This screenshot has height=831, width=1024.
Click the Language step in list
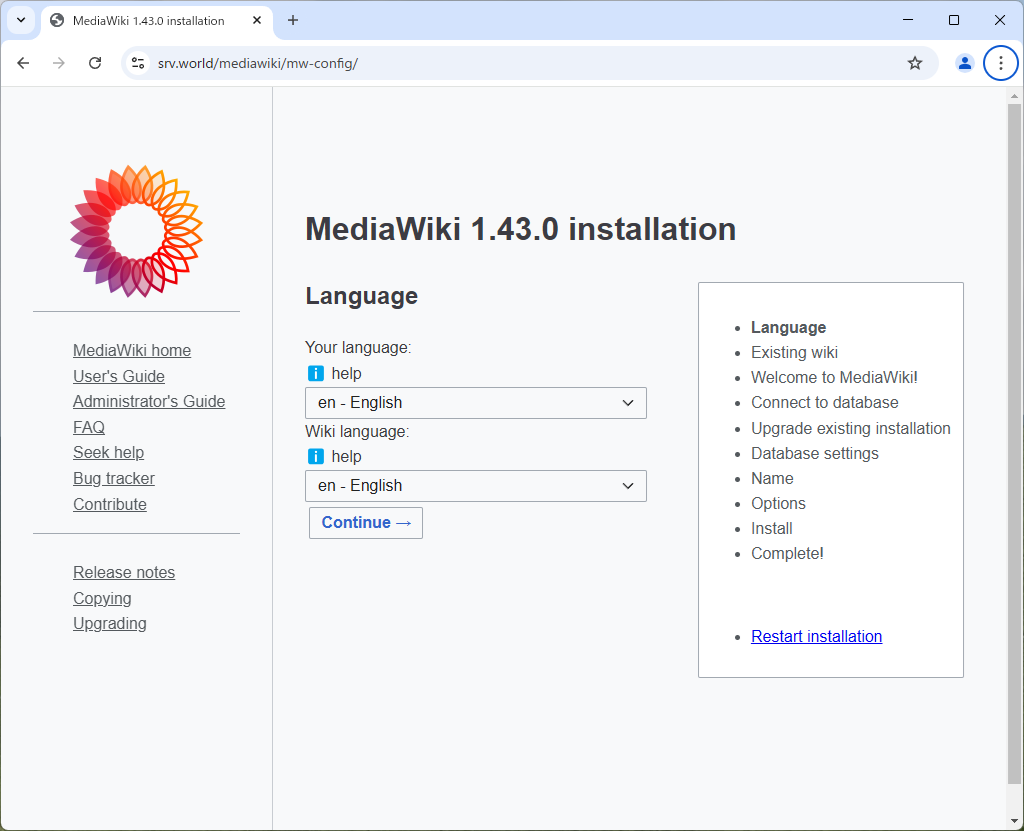(788, 327)
